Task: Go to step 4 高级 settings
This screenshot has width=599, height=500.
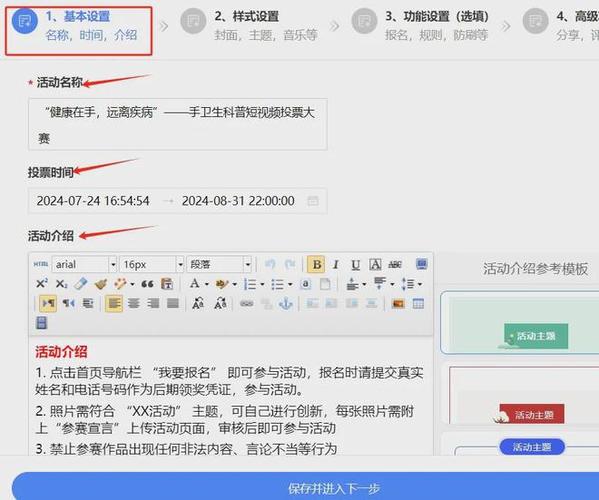Action: click(561, 26)
